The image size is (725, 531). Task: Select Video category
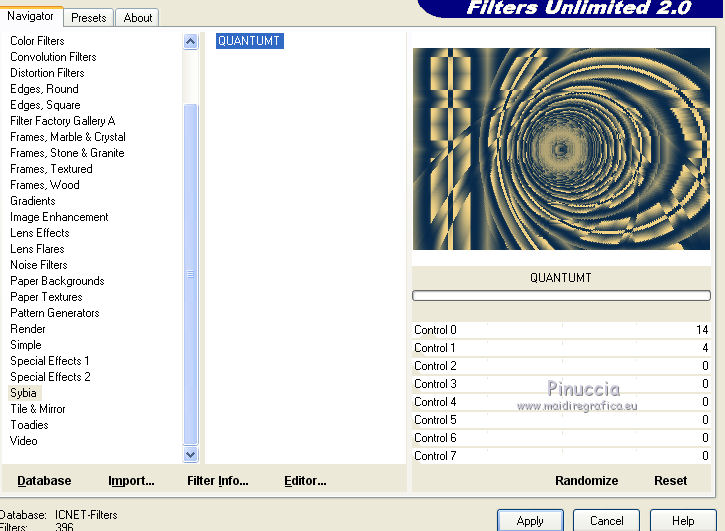click(24, 441)
